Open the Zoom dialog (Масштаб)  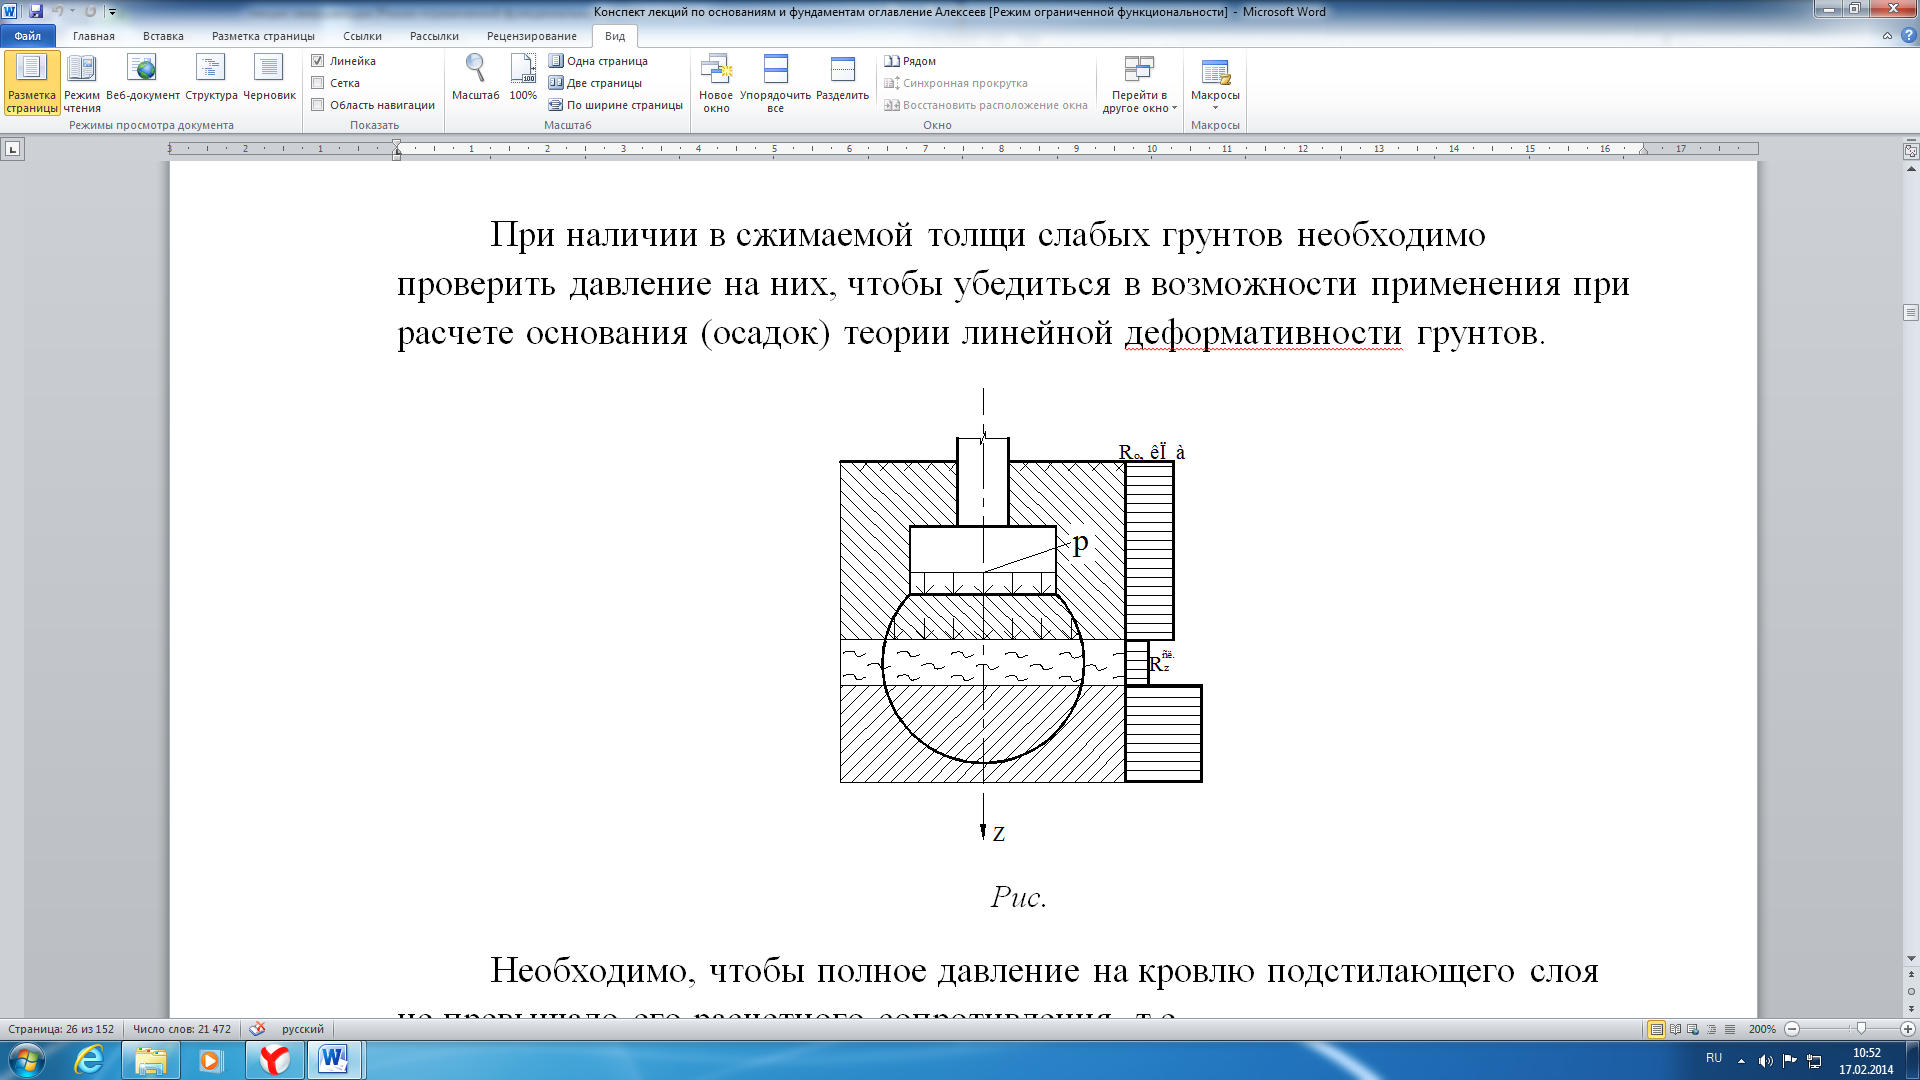475,78
